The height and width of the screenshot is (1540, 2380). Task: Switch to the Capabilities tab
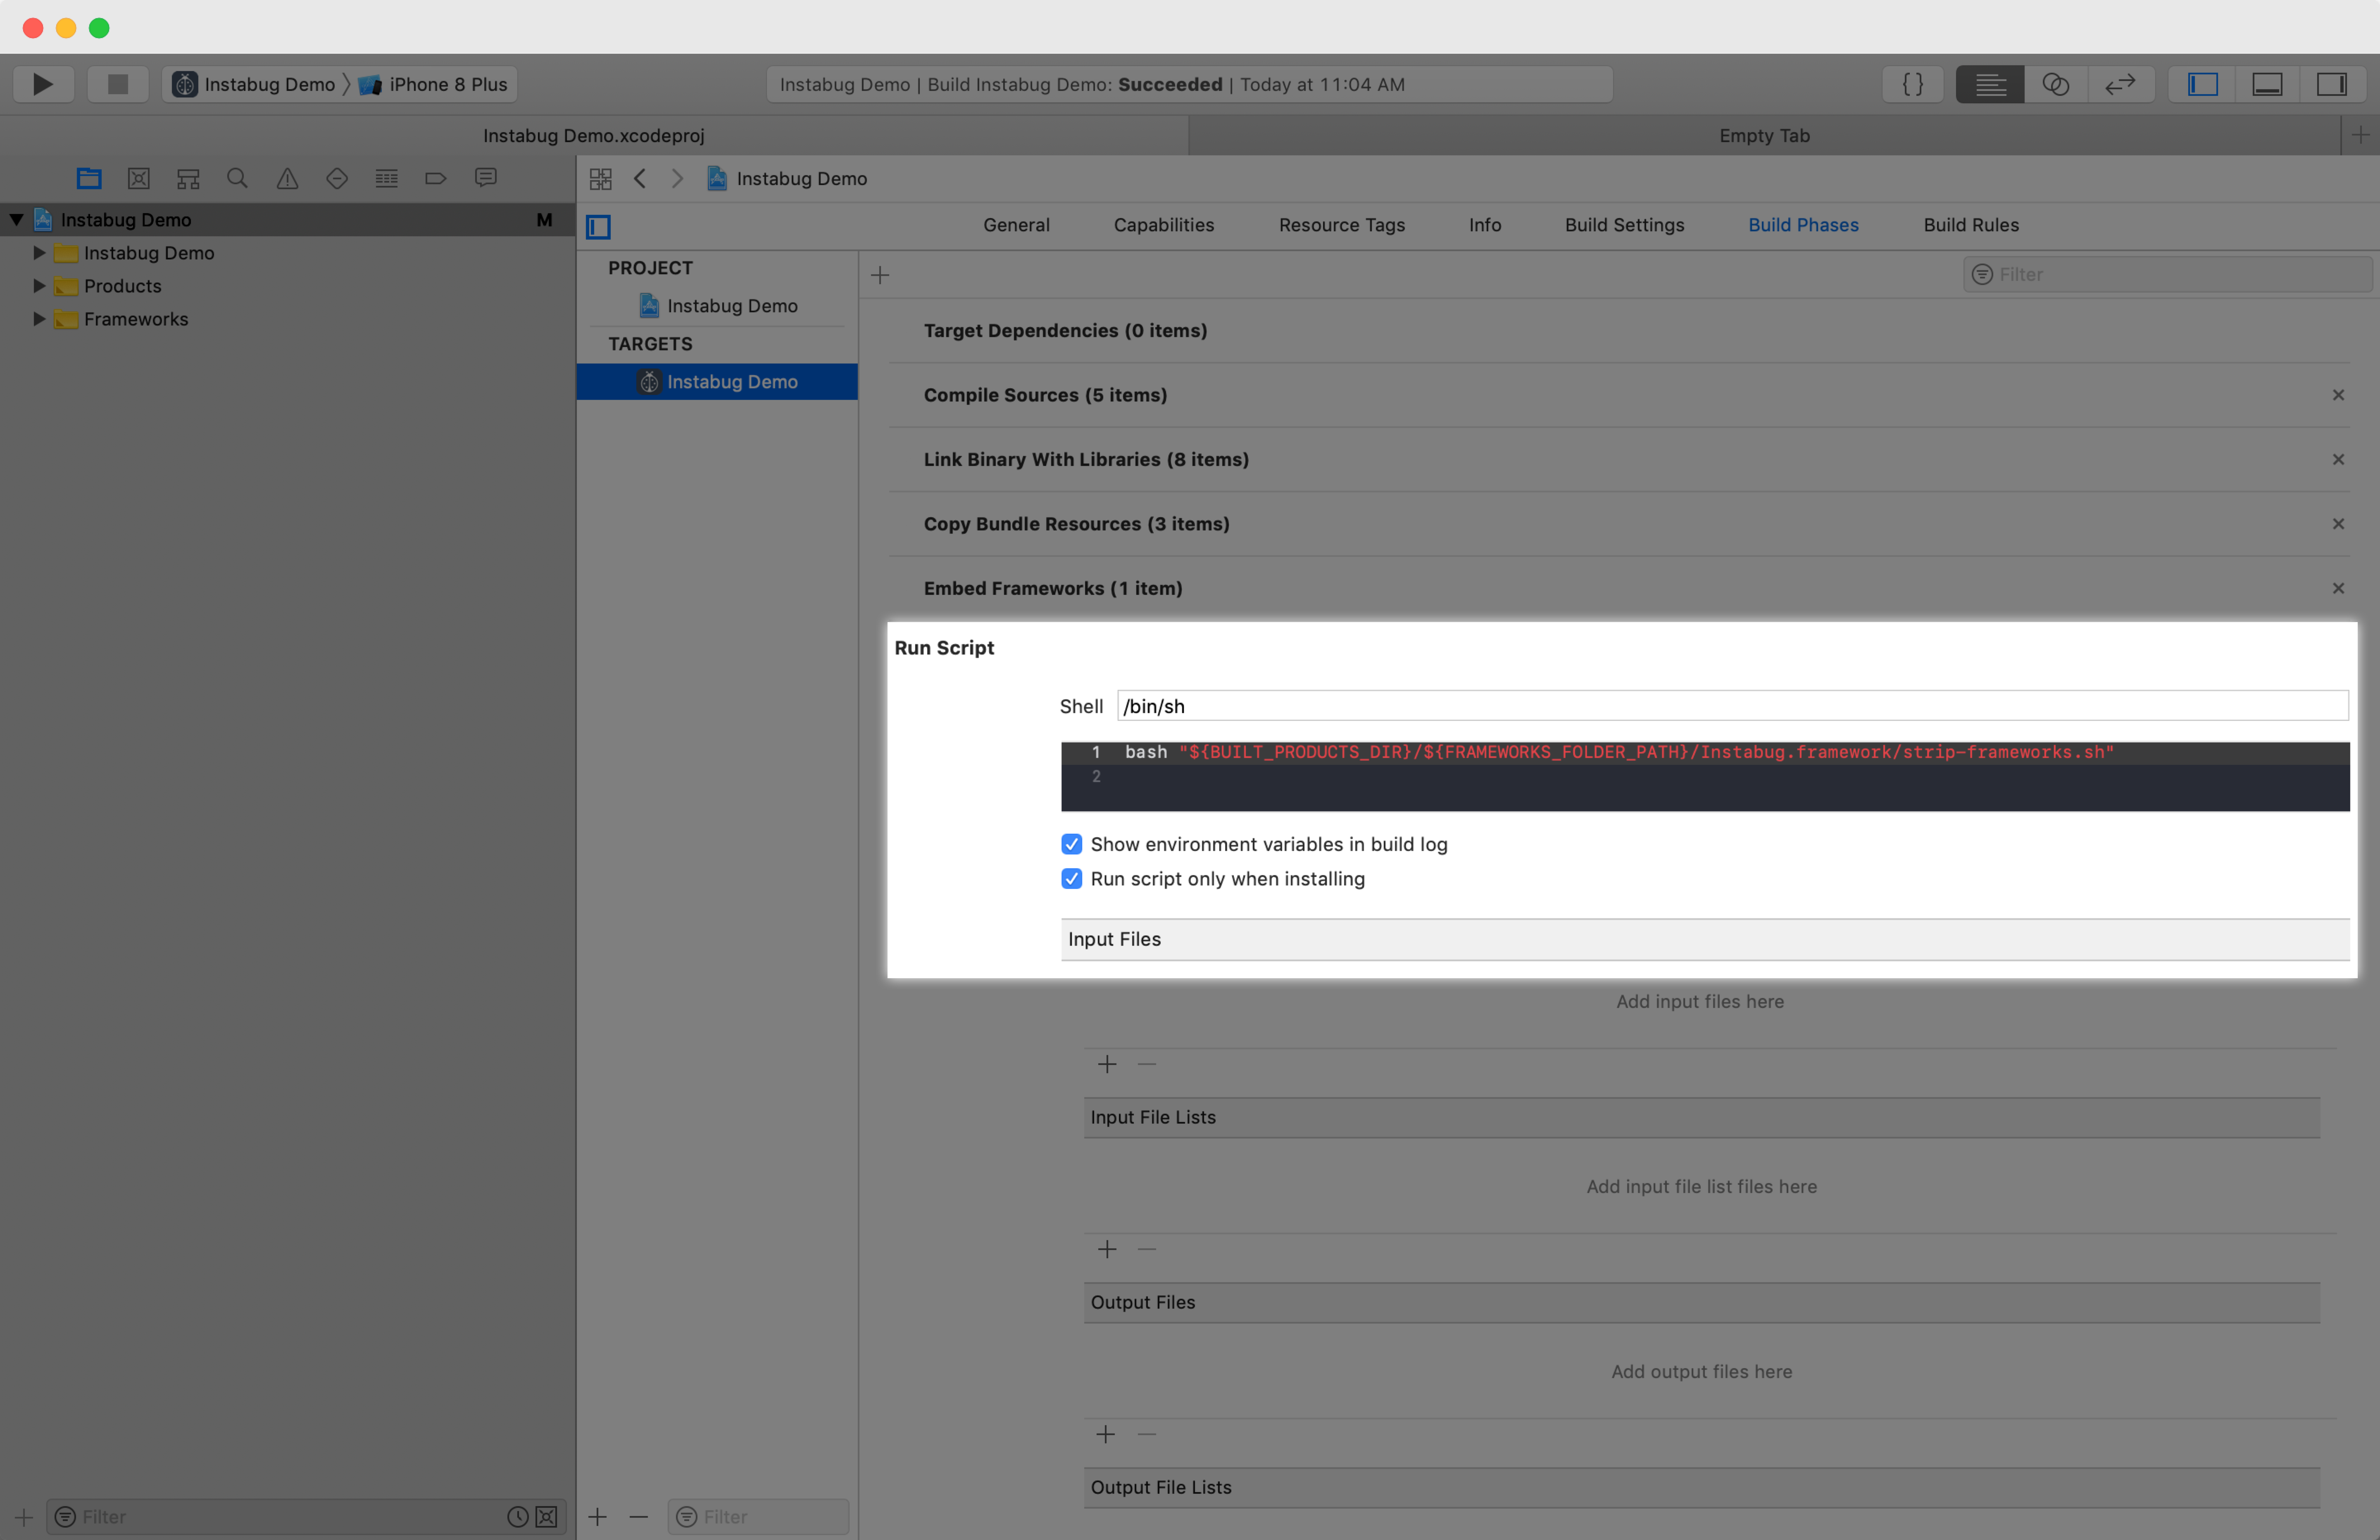[1164, 225]
